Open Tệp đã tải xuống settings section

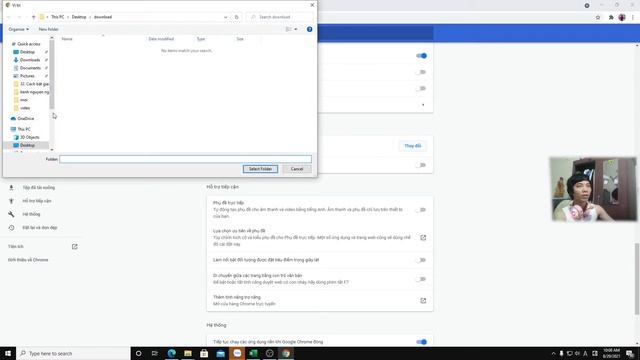click(x=38, y=188)
